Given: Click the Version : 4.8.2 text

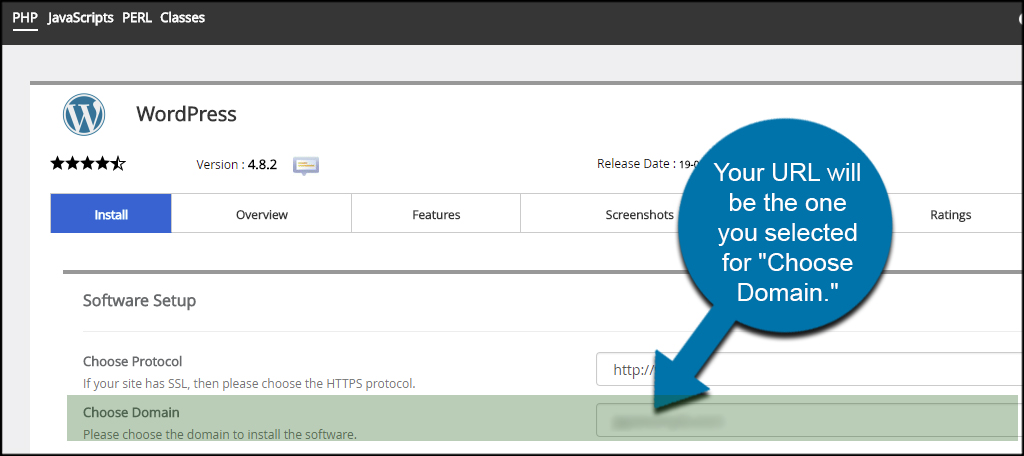Looking at the screenshot, I should coord(236,165).
